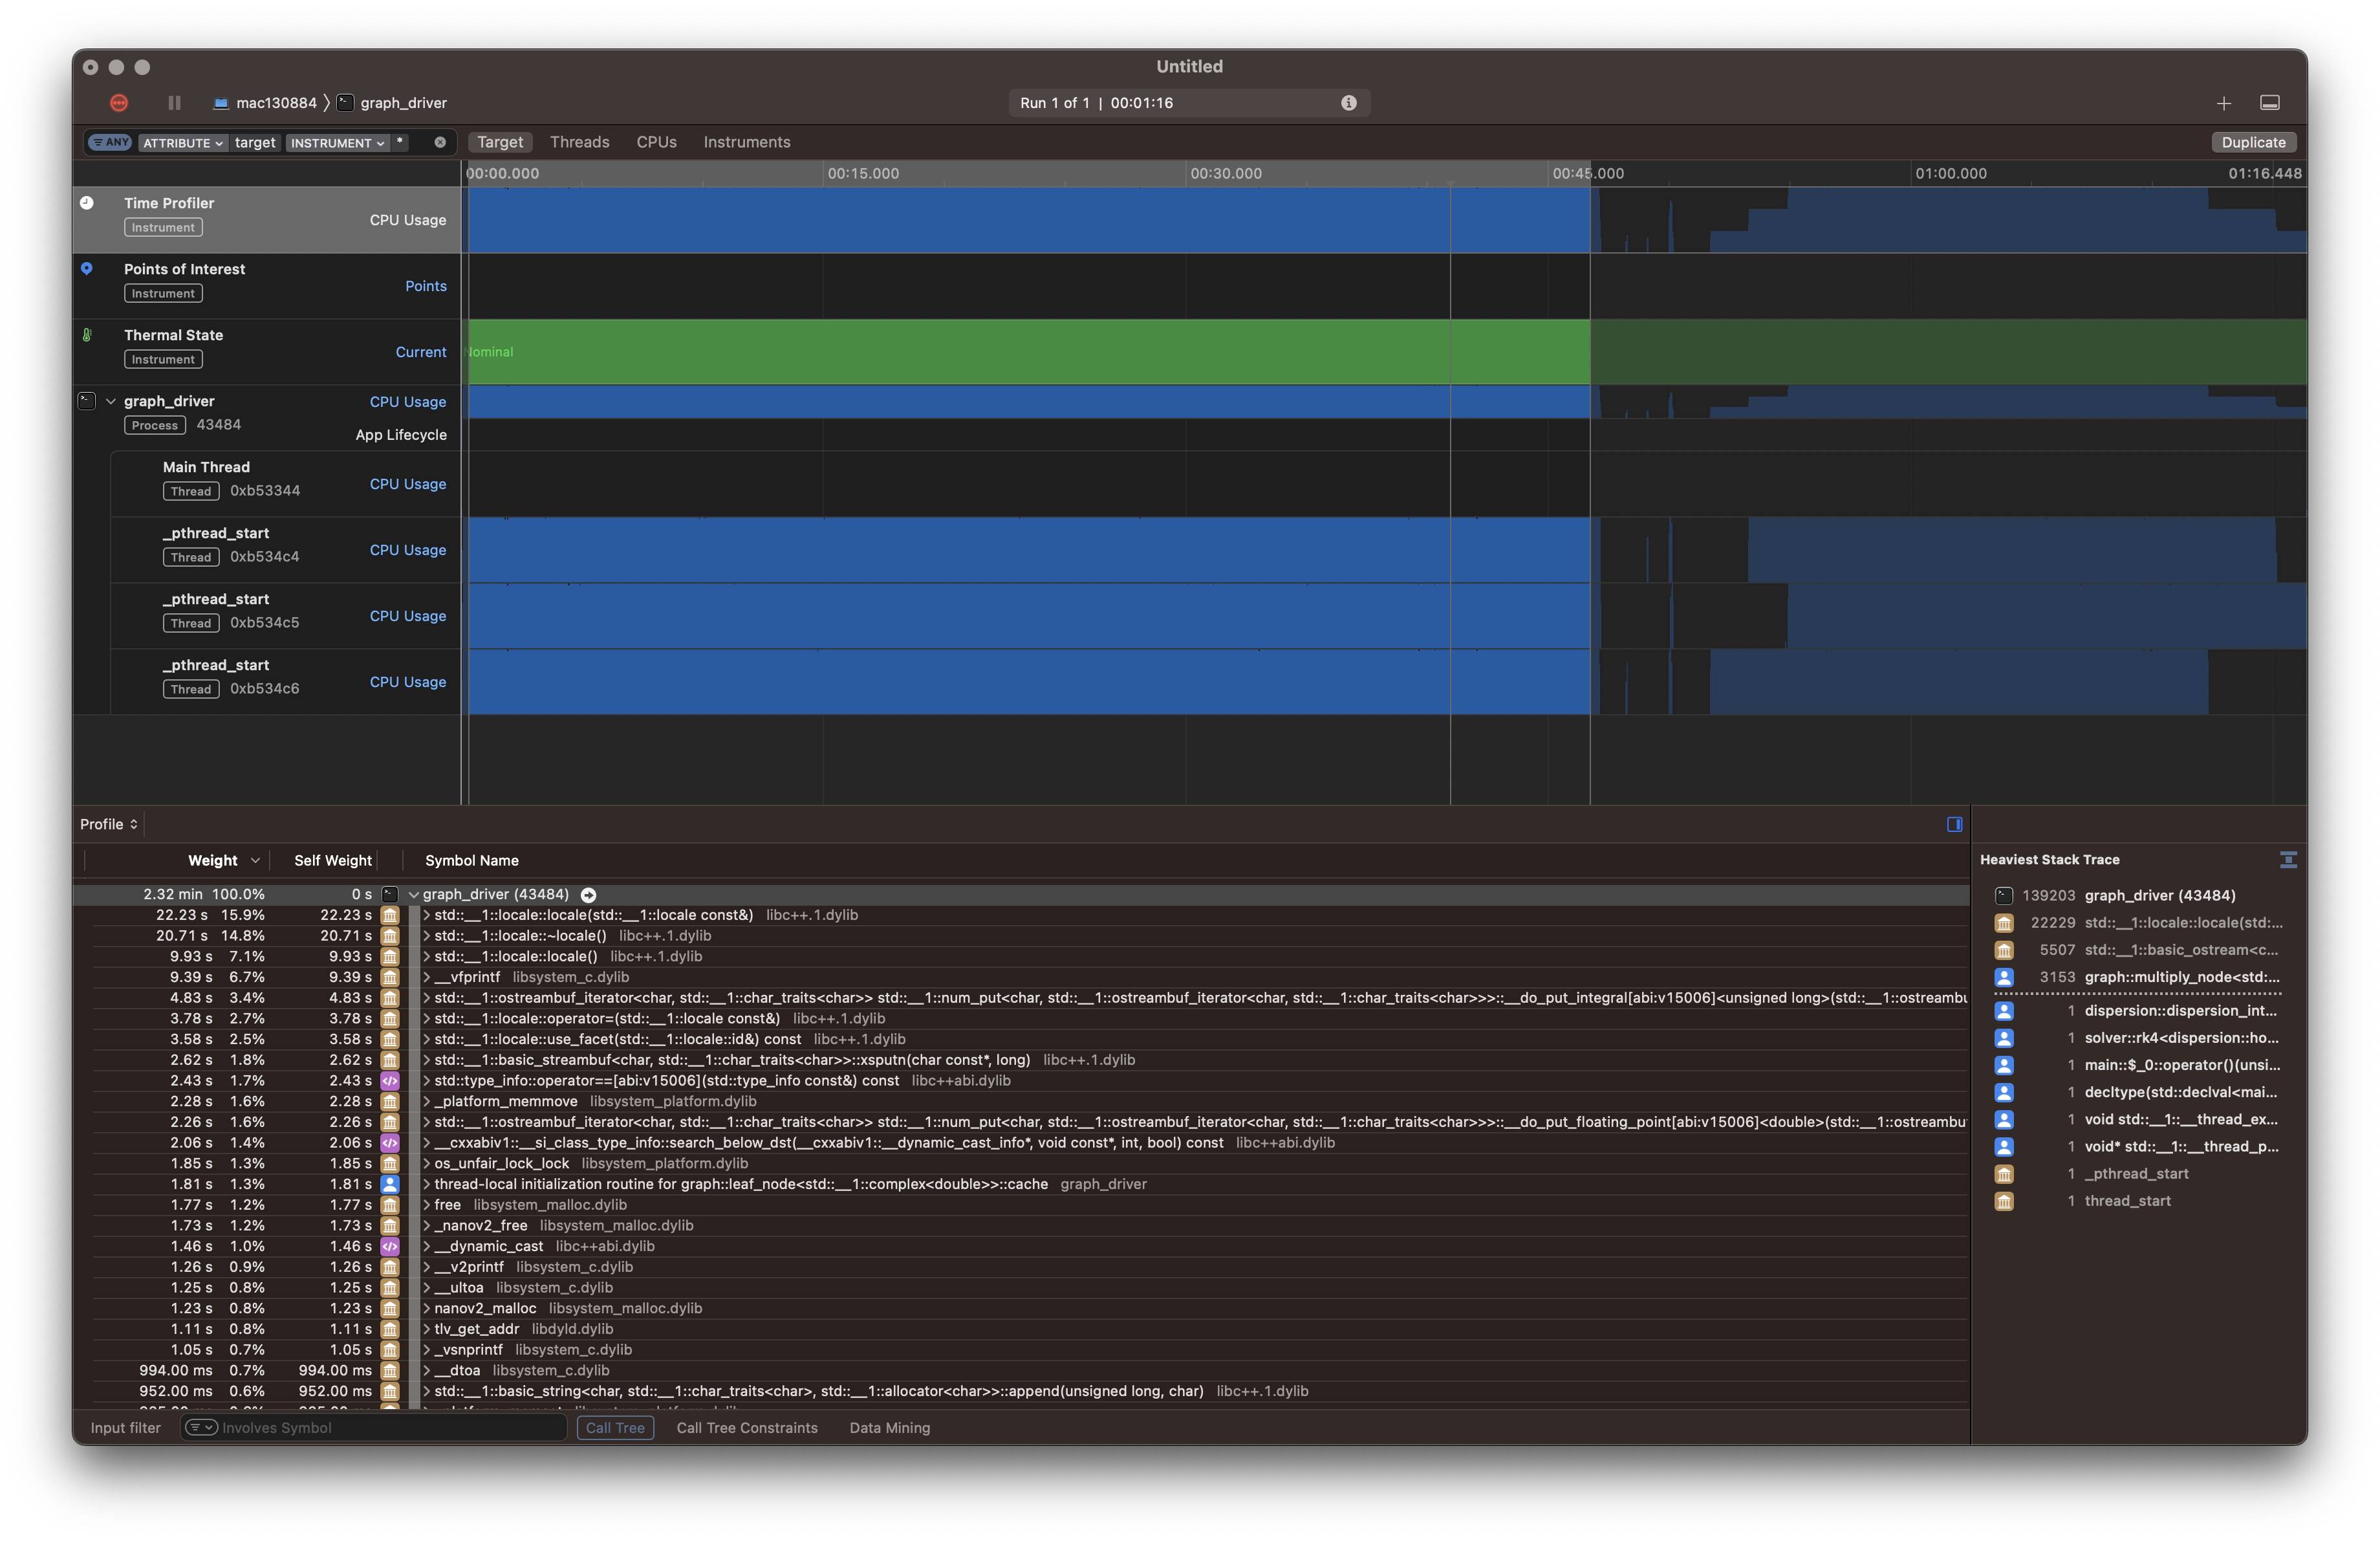Collapse the graph_driver process track

pos(111,401)
